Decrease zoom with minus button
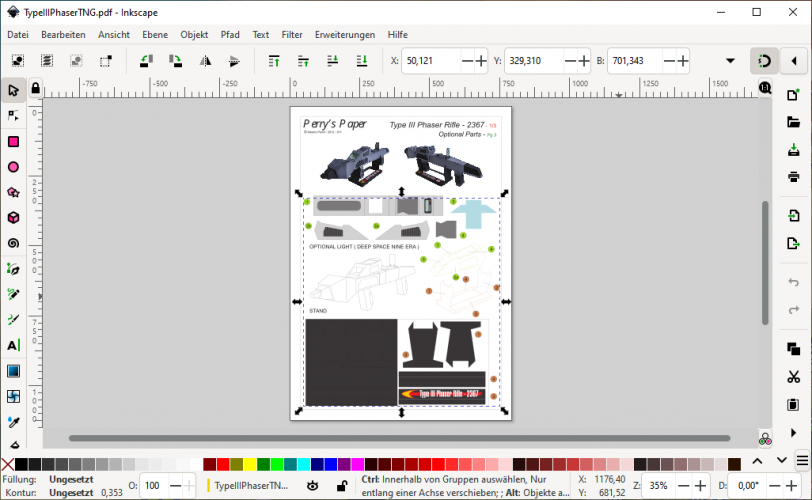Screen dimensions: 812x500 (x=684, y=486)
